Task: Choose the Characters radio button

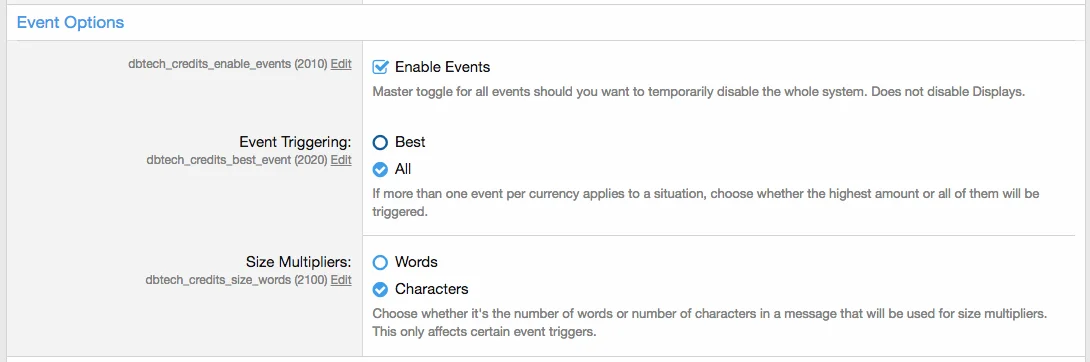Action: click(380, 289)
